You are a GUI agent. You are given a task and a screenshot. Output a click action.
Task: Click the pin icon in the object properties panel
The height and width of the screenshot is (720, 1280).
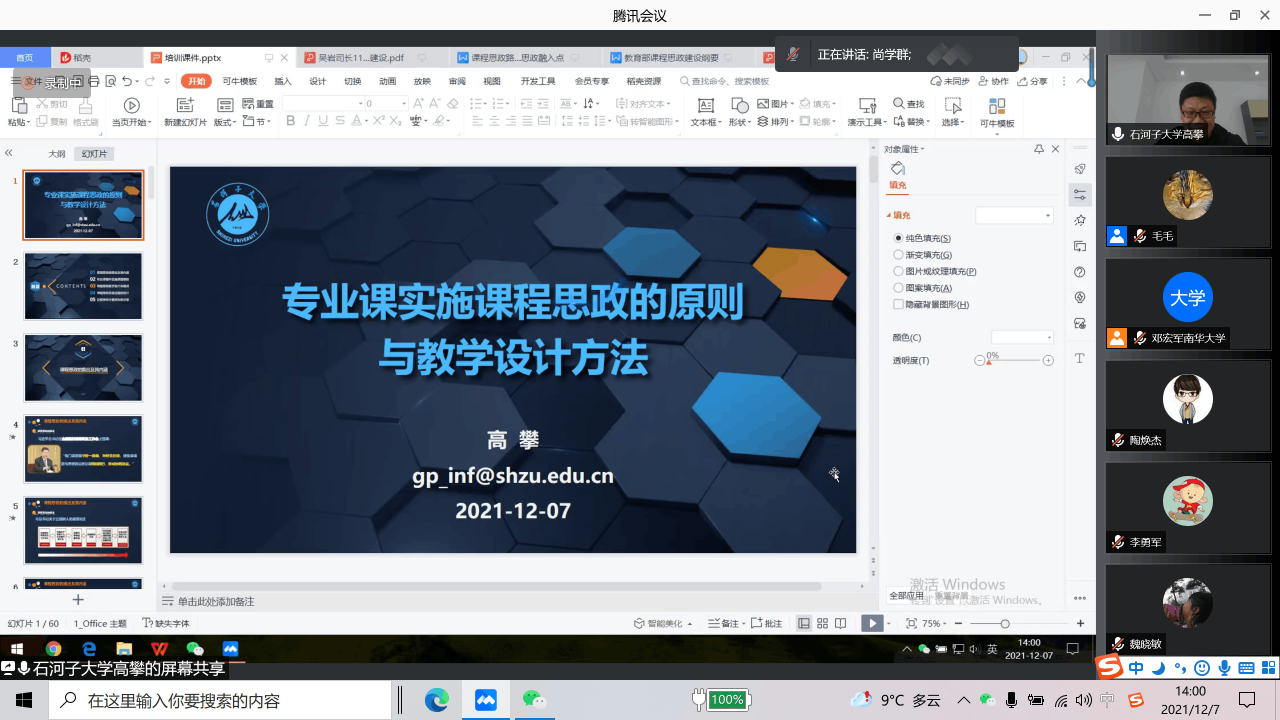pos(1039,149)
